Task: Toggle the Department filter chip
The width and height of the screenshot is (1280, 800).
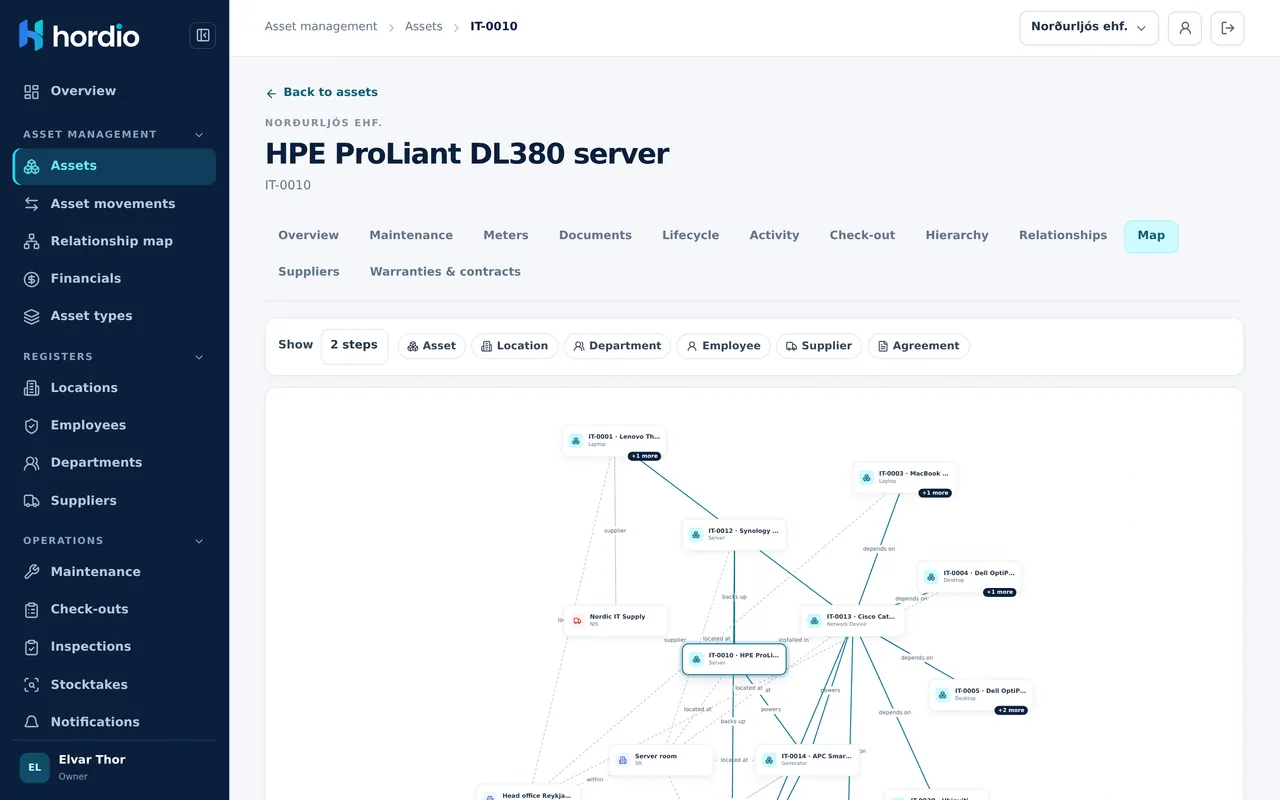Action: point(618,346)
